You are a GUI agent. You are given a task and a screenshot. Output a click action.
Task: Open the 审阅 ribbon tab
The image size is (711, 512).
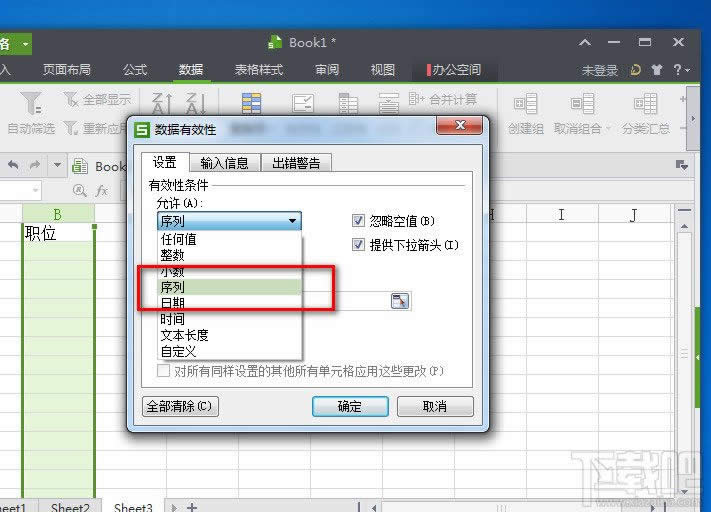pos(327,69)
